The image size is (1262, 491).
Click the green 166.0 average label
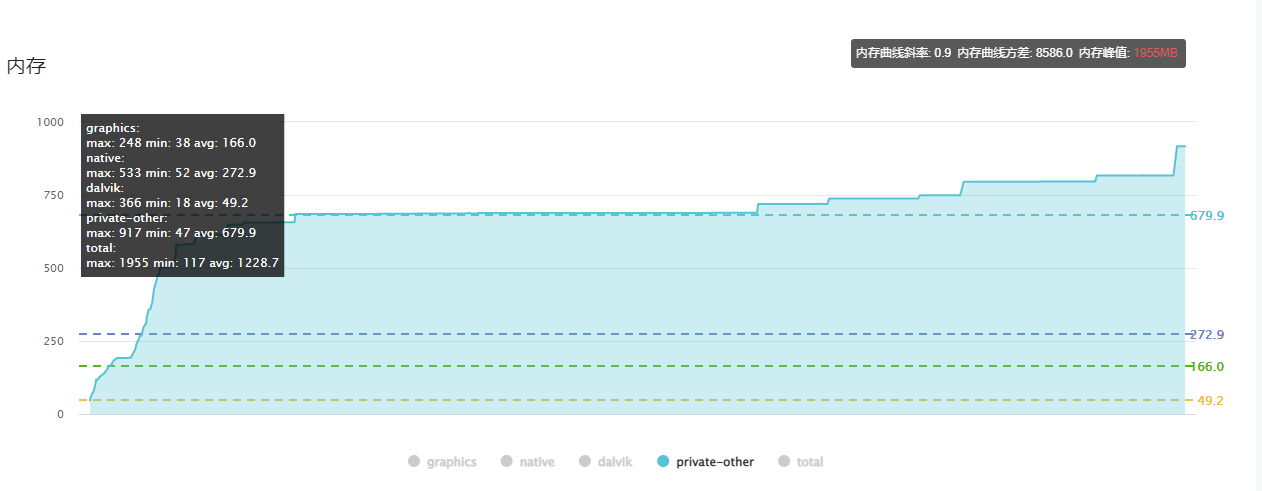tap(1206, 367)
